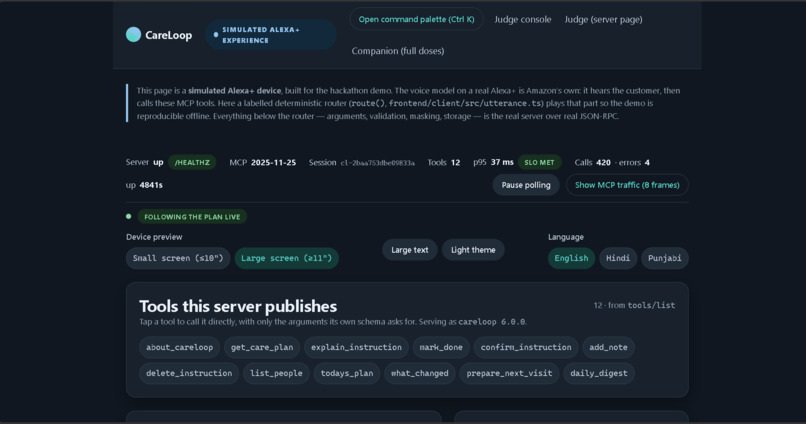806x424 pixels.
Task: Call the explain_instruction tool
Action: [x=356, y=347]
